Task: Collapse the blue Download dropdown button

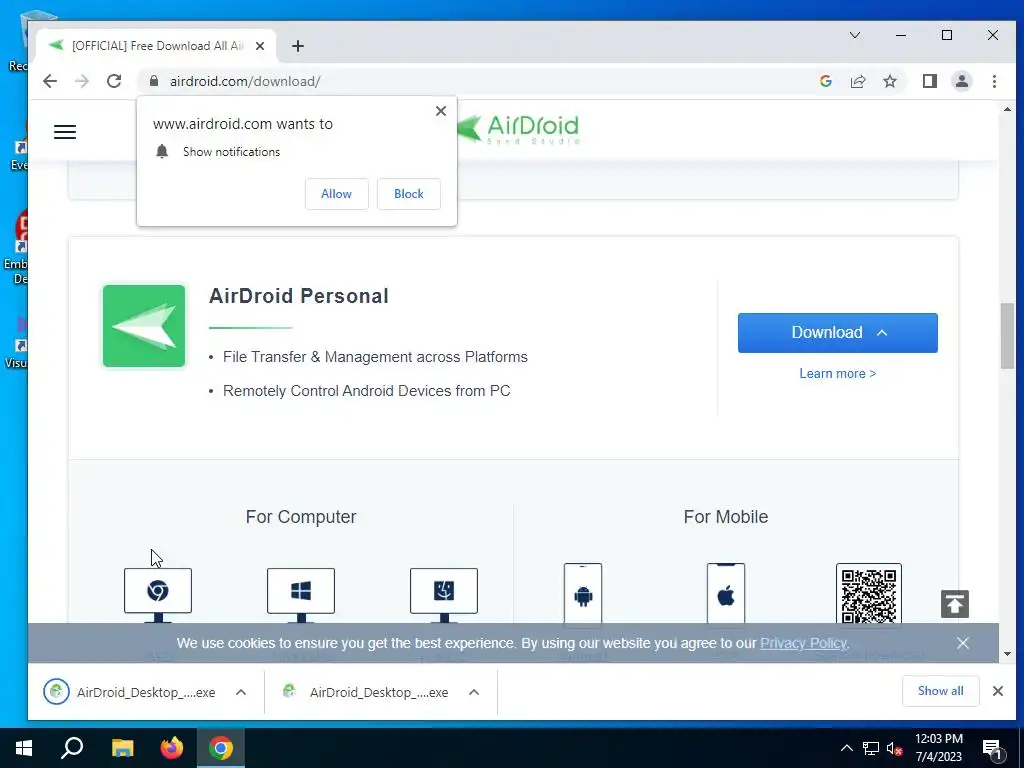Action: (838, 332)
